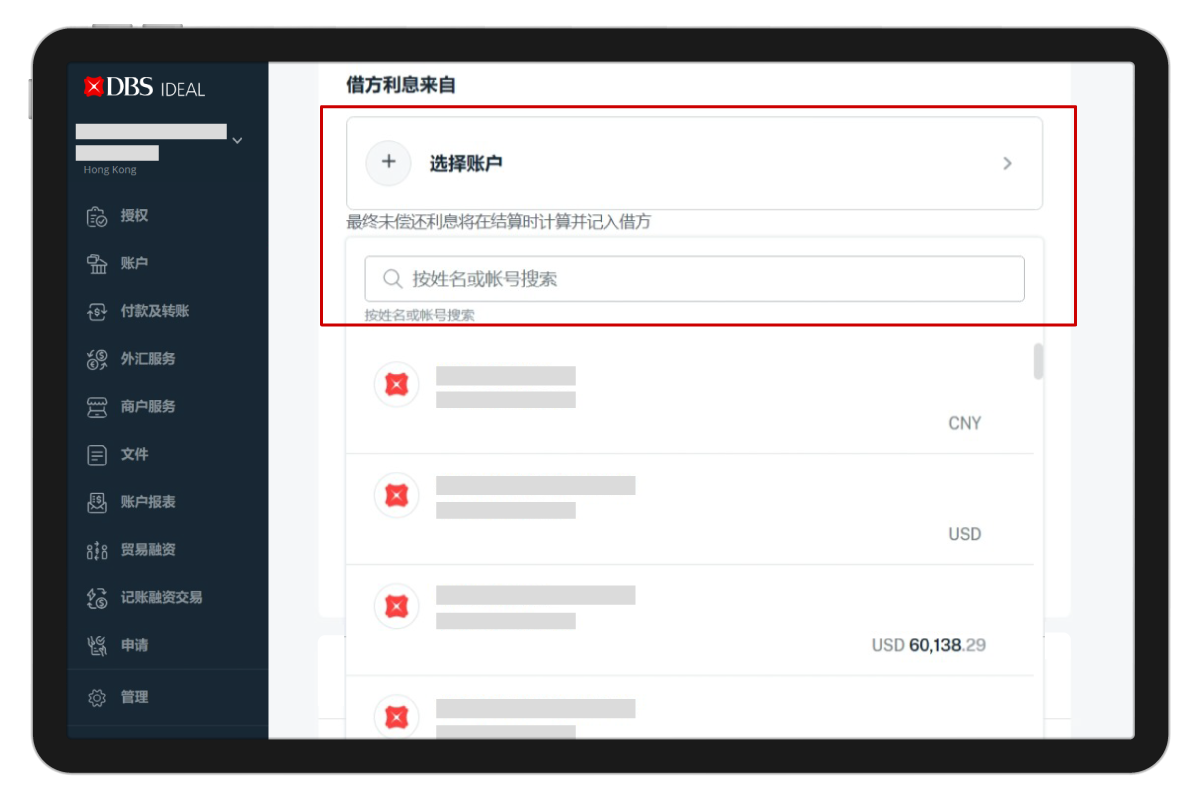Open the 文件 menu item

click(134, 455)
